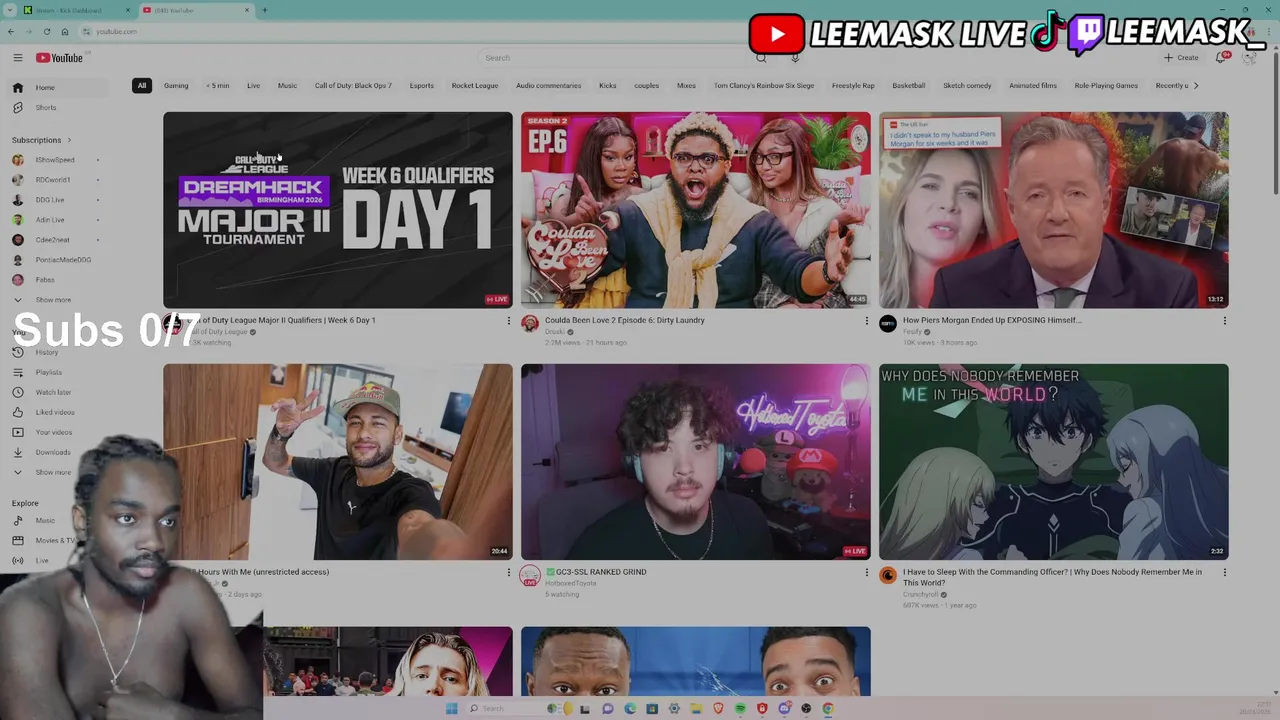Image resolution: width=1280 pixels, height=720 pixels.
Task: Open options for Coulda Been Love video
Action: (x=866, y=321)
